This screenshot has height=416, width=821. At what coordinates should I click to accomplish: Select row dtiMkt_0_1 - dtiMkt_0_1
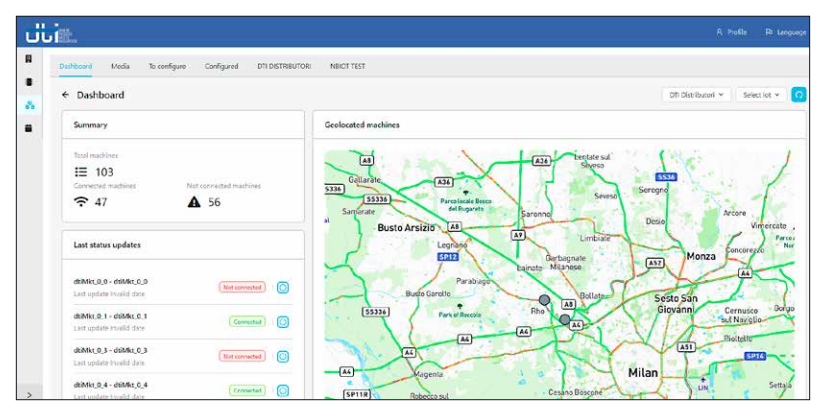(182, 322)
